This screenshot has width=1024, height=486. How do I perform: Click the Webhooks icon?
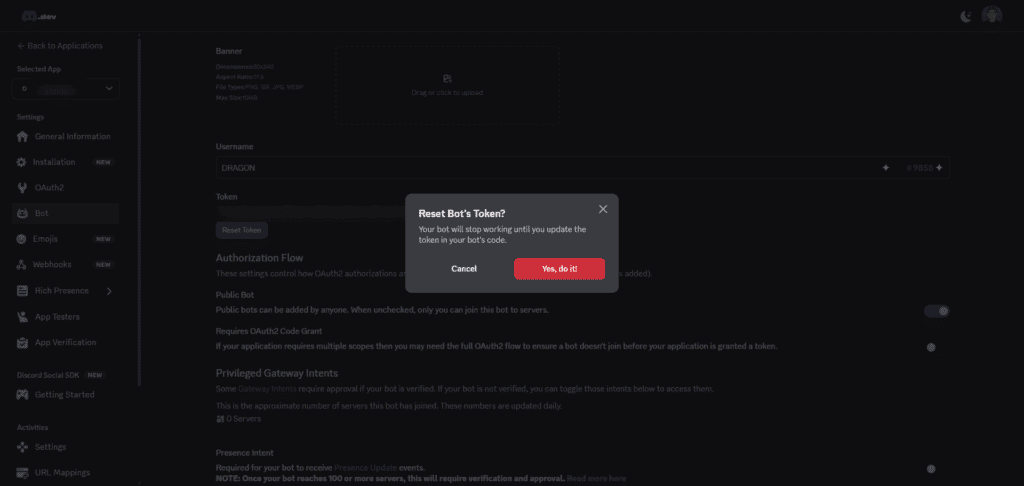[22, 265]
